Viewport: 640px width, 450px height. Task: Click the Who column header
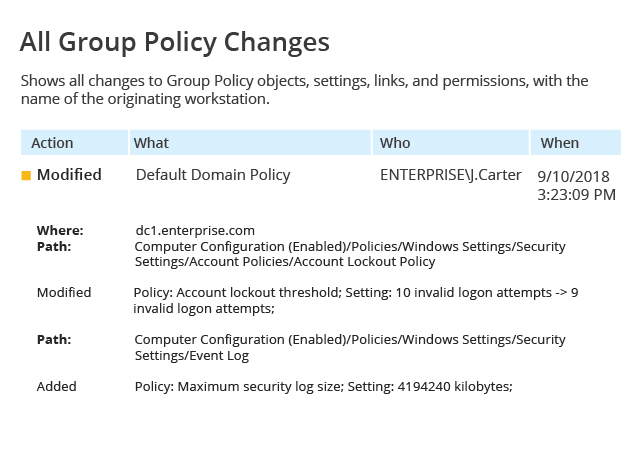[x=451, y=143]
